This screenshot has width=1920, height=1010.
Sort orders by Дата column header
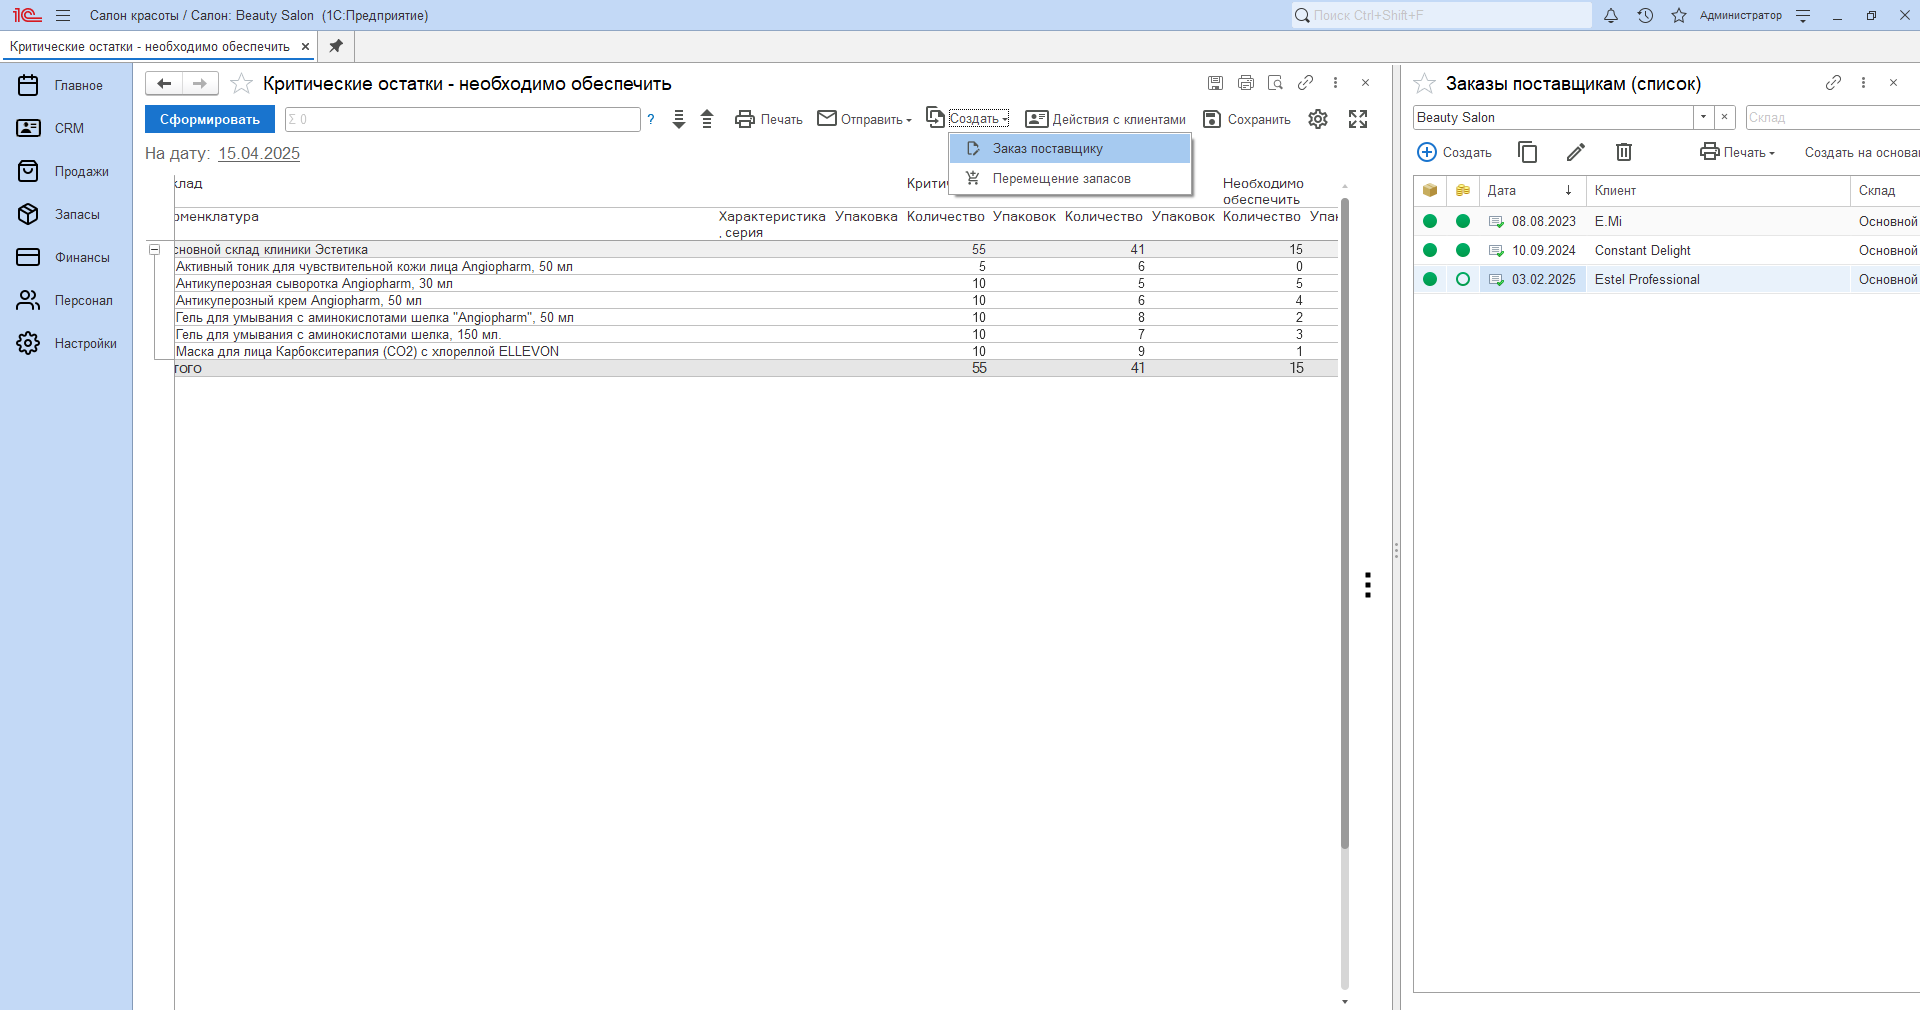(1532, 190)
